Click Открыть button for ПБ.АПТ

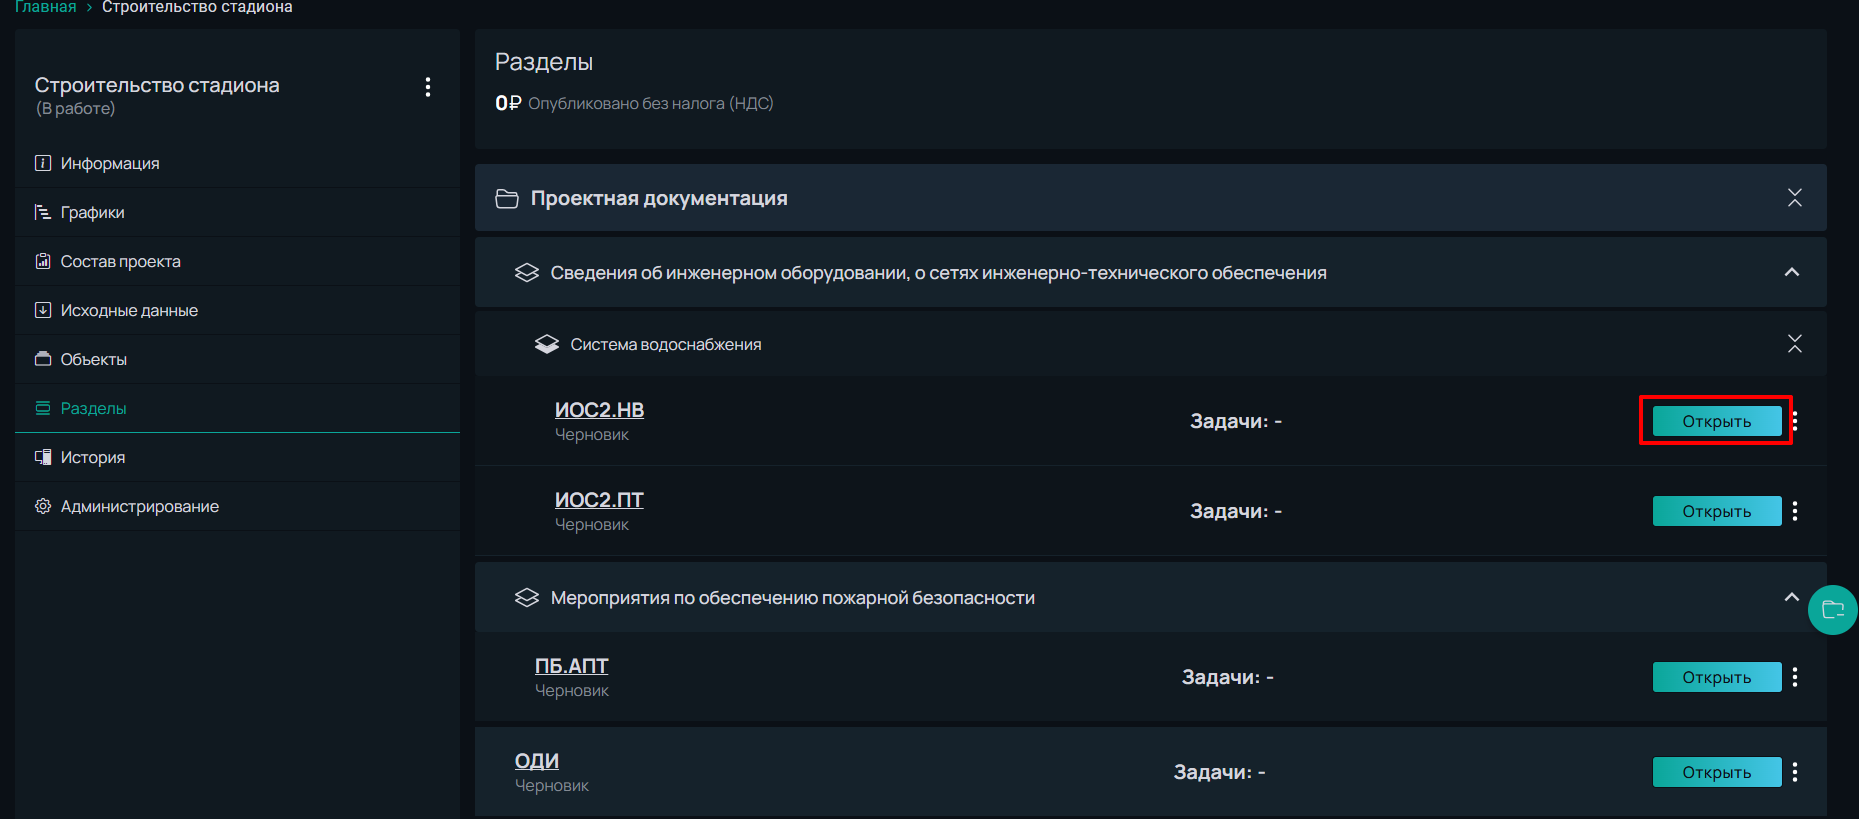1717,677
